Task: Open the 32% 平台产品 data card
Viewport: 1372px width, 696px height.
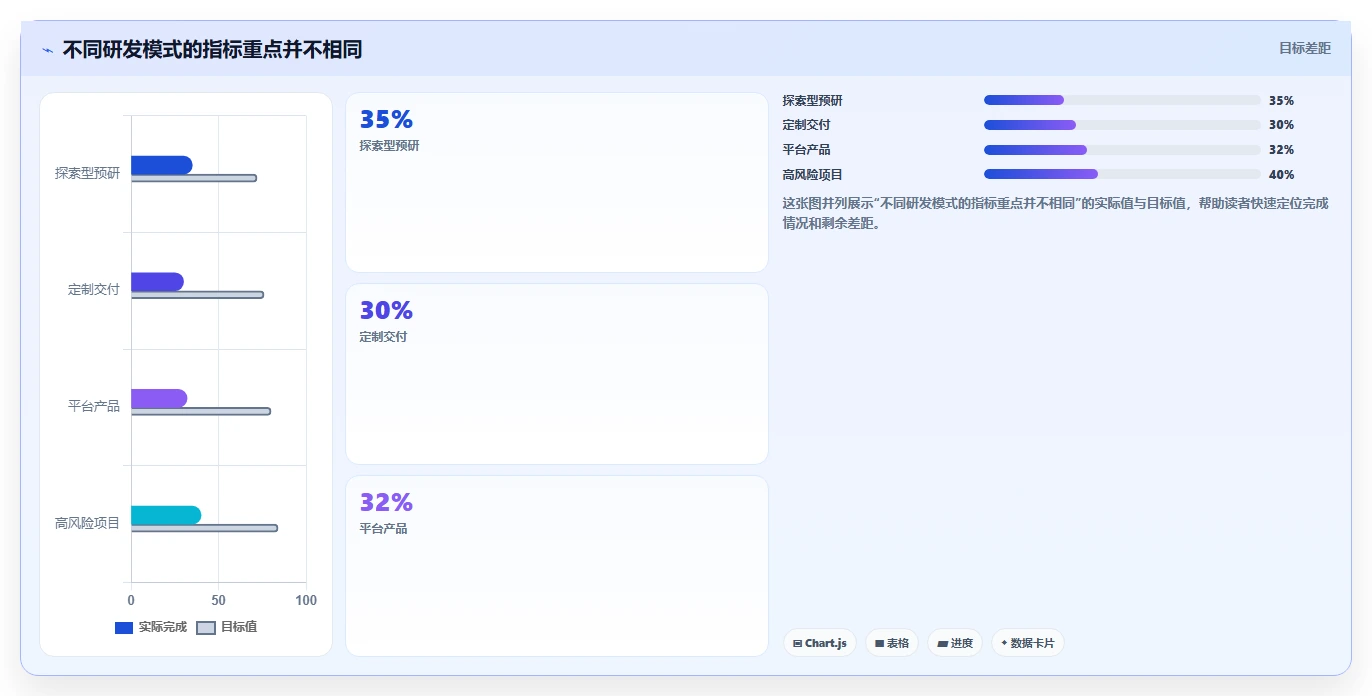Action: pyautogui.click(x=557, y=566)
